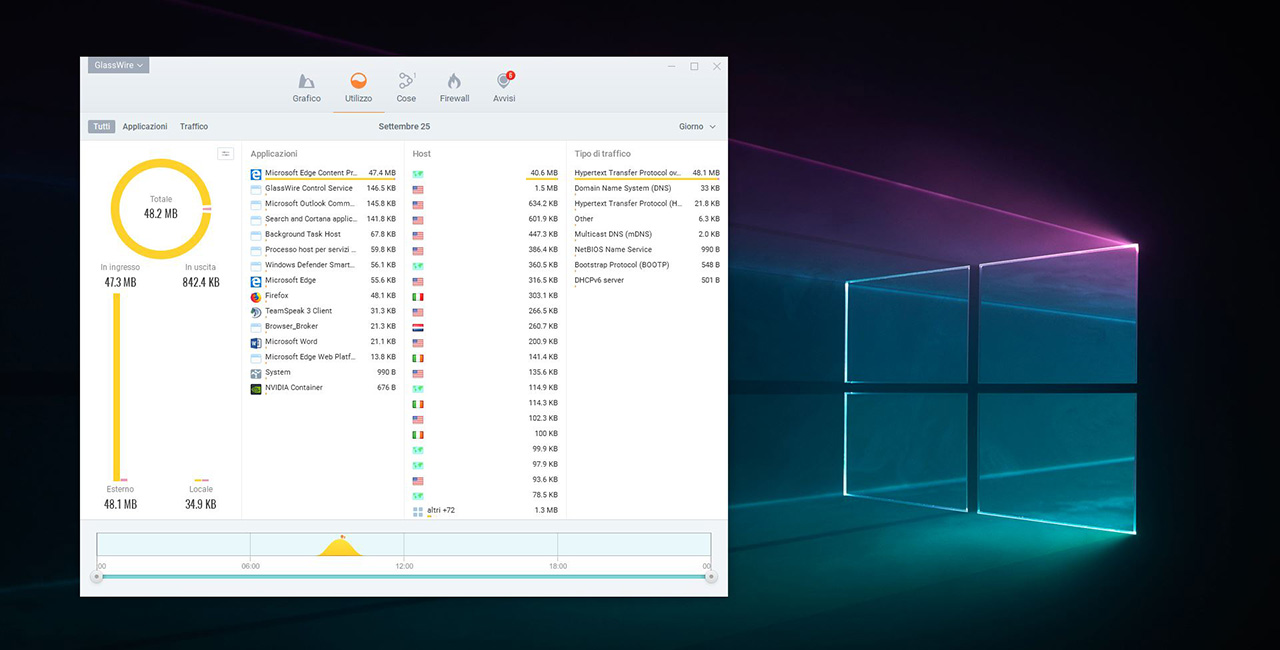This screenshot has width=1280, height=650.
Task: Click the US flag in 1.5 MB host row
Action: pos(418,189)
